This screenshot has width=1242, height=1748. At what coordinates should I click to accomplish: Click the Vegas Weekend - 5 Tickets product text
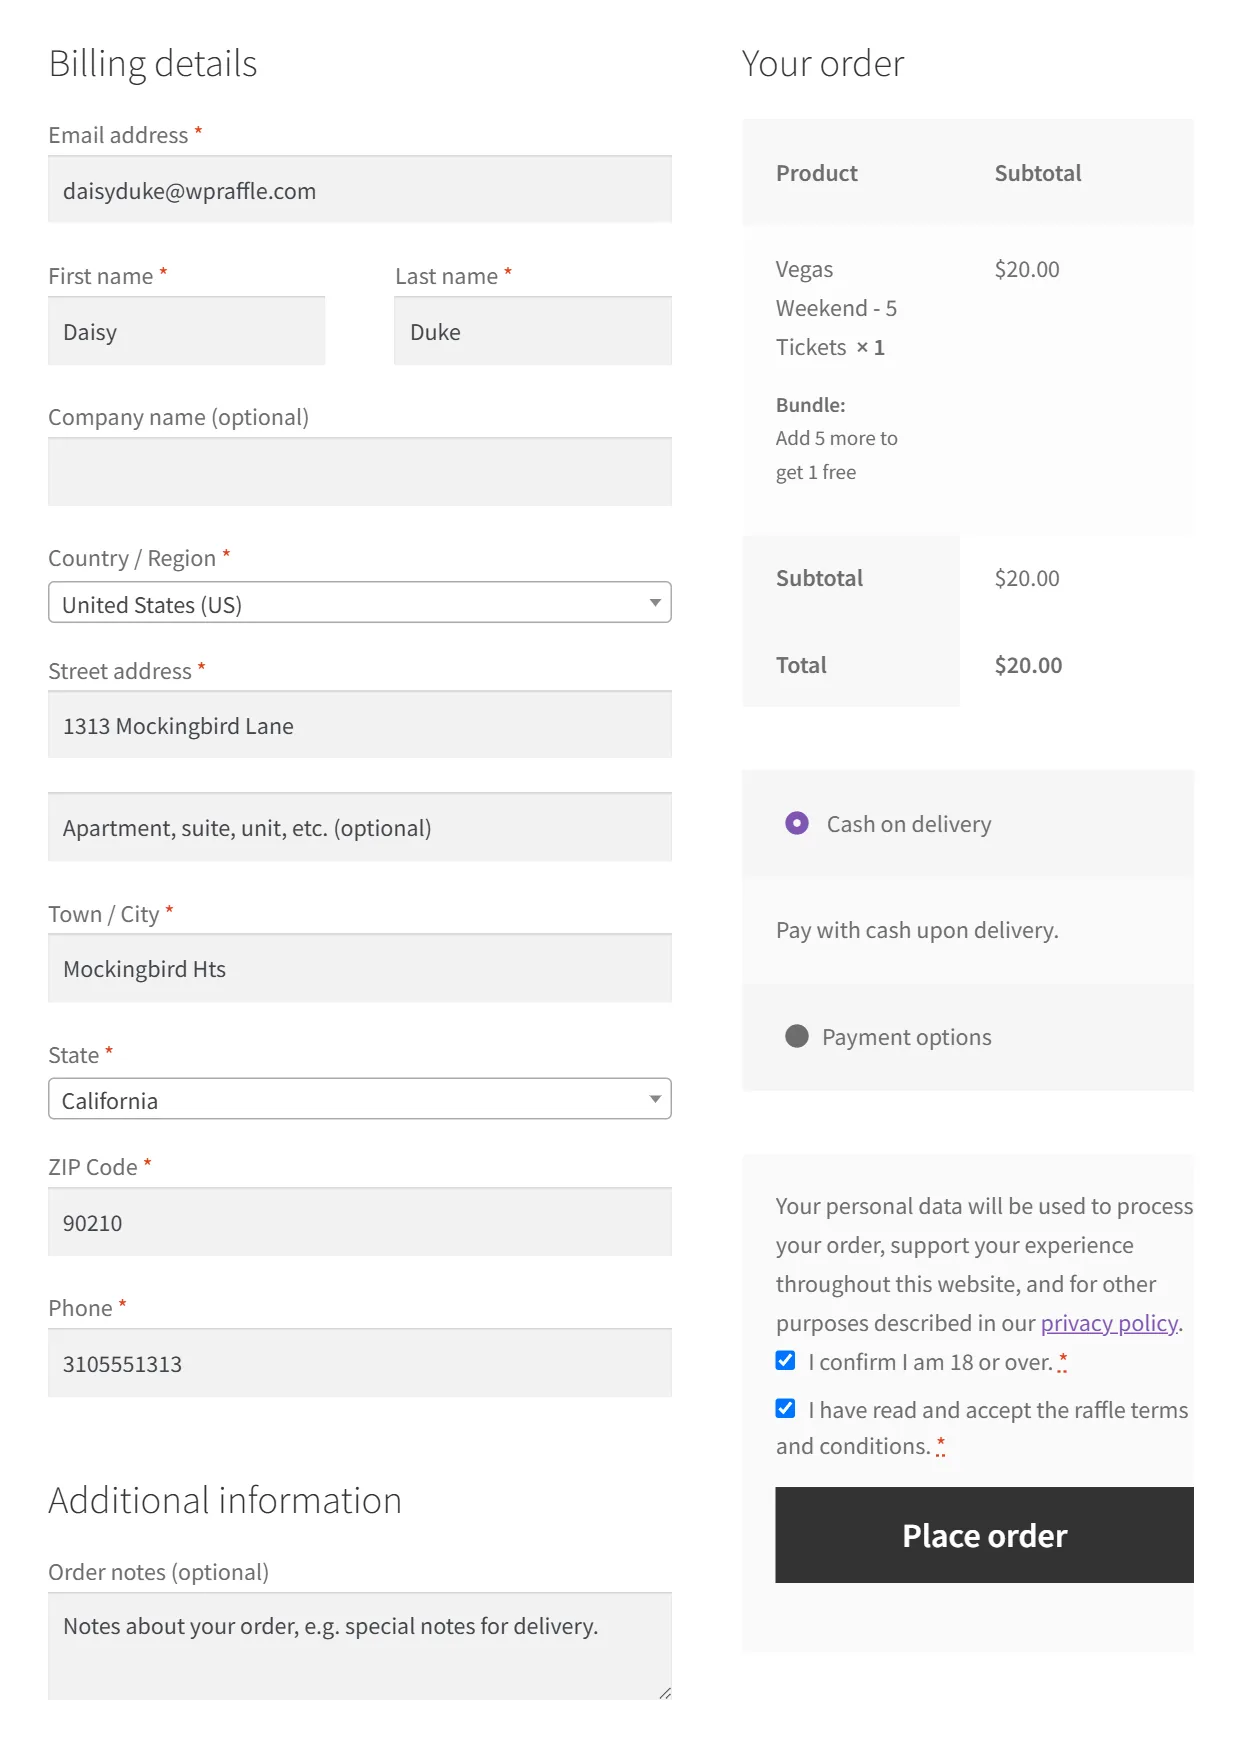tap(836, 308)
